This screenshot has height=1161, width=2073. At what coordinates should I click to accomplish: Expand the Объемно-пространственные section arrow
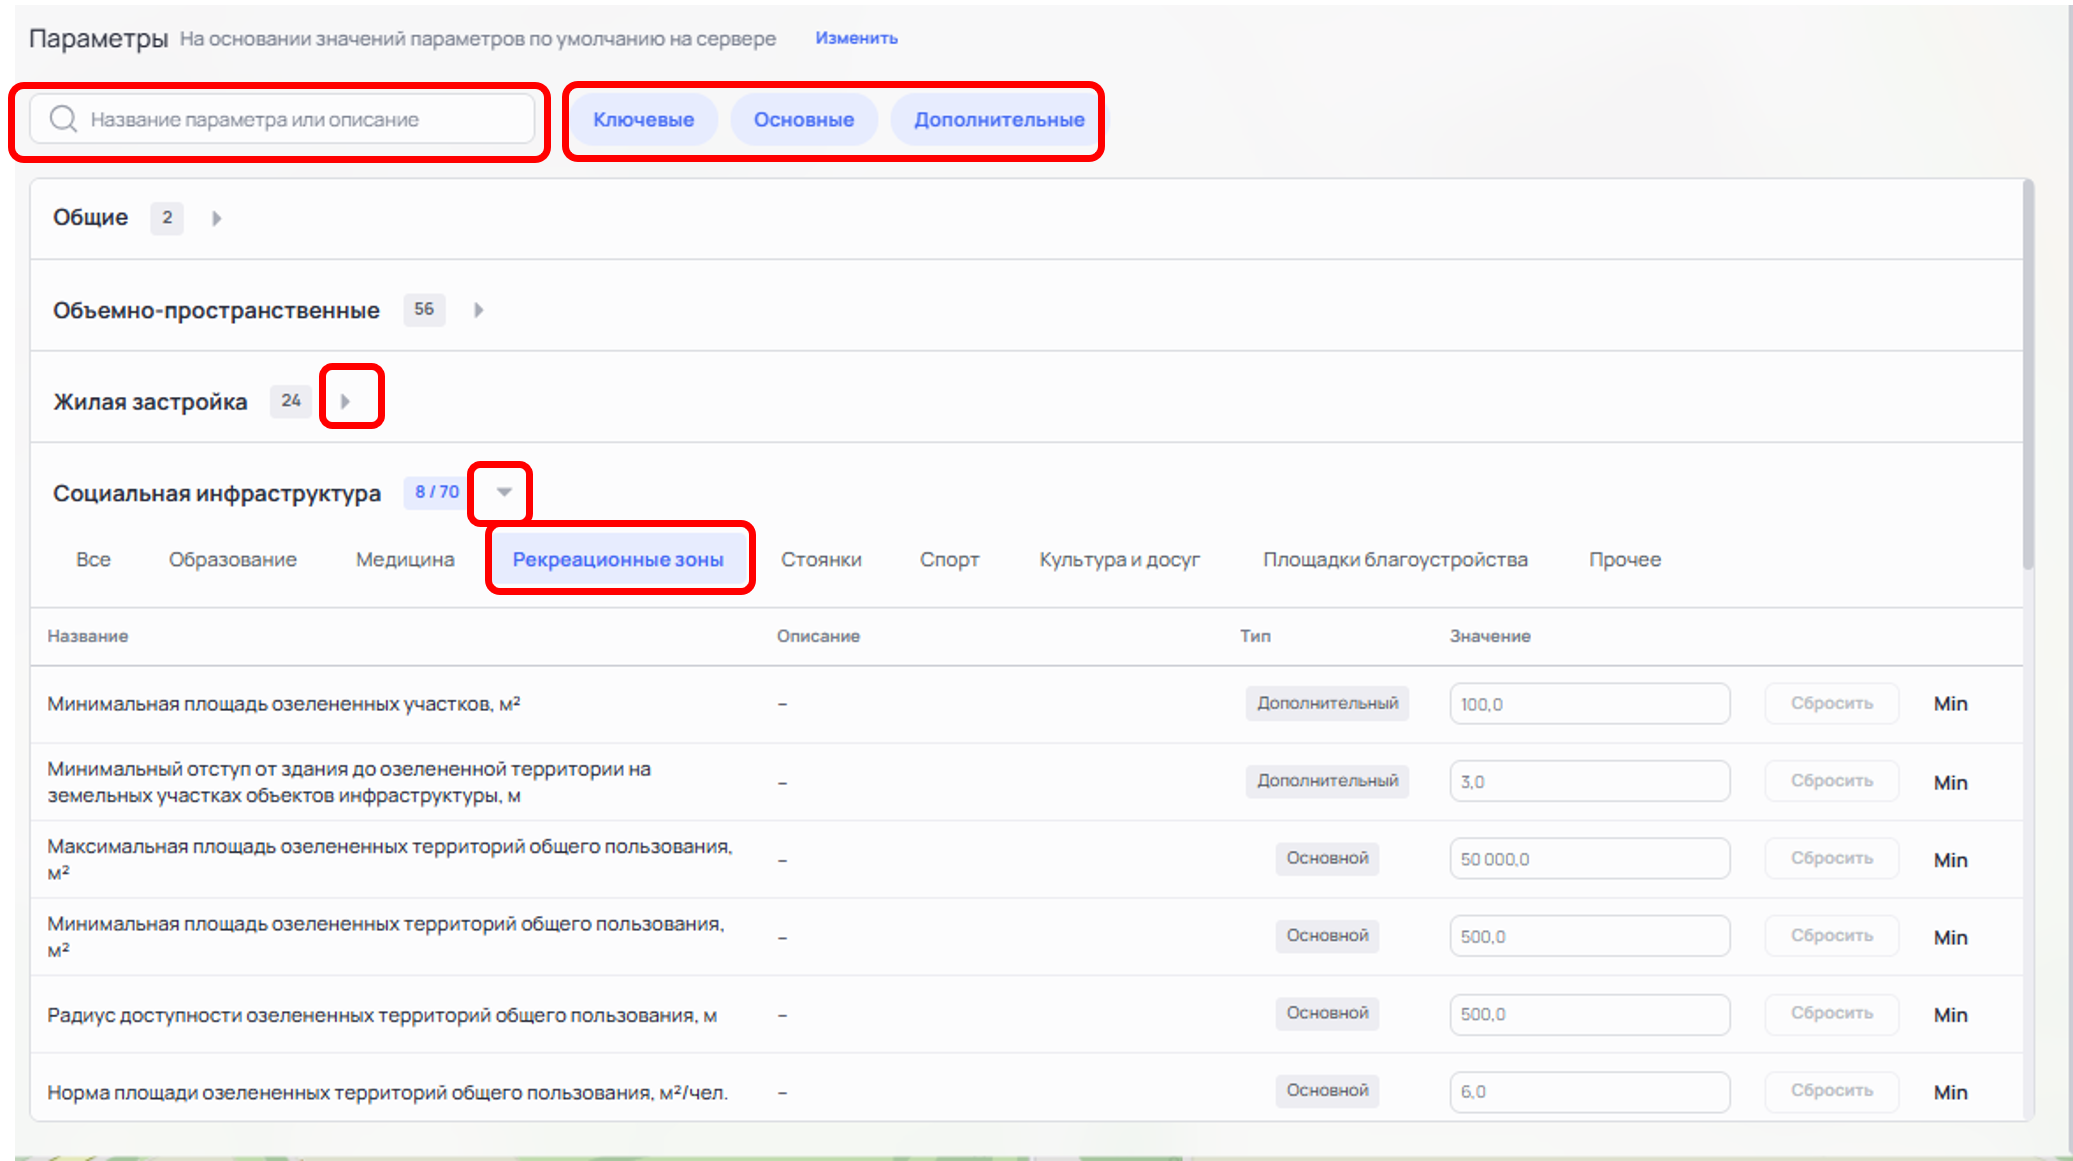pyautogui.click(x=478, y=310)
